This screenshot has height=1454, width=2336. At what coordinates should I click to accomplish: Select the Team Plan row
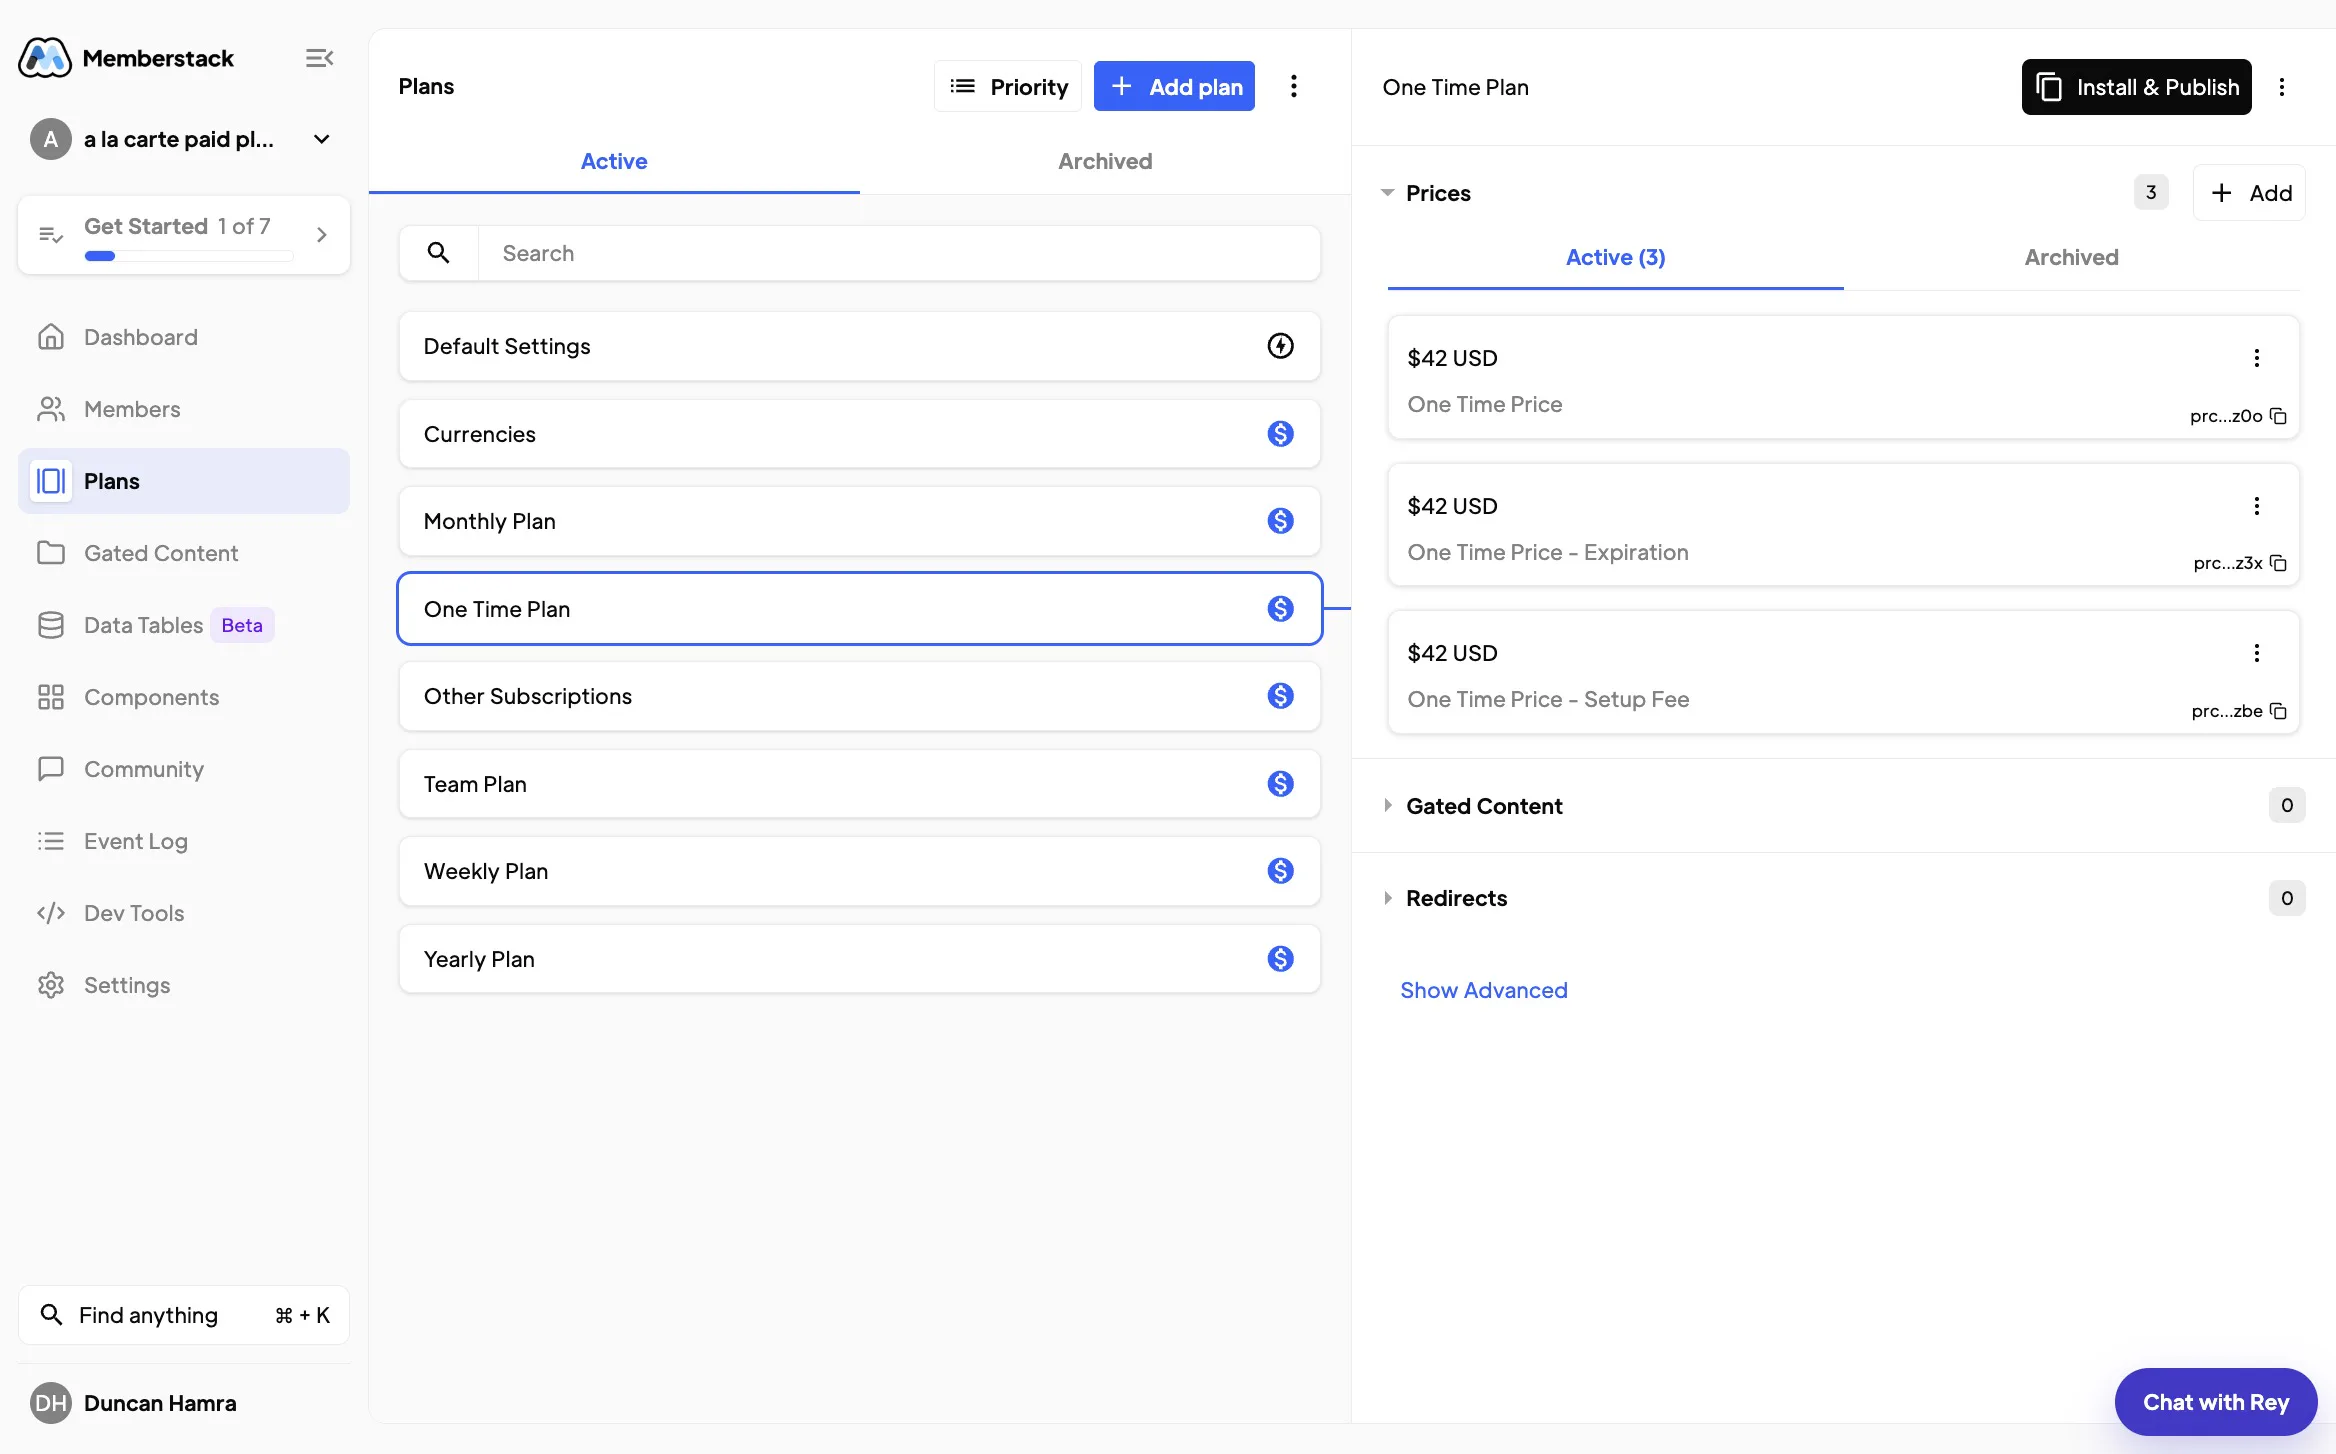pos(859,784)
